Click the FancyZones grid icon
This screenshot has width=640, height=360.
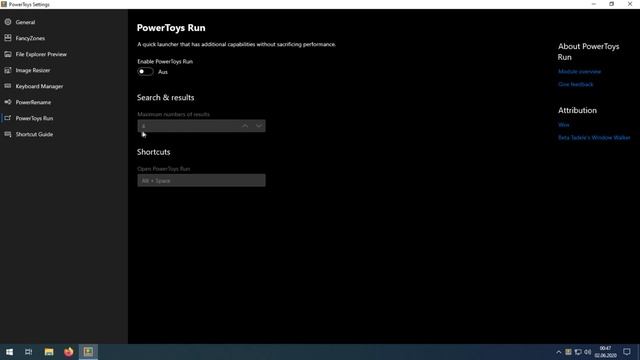point(8,38)
